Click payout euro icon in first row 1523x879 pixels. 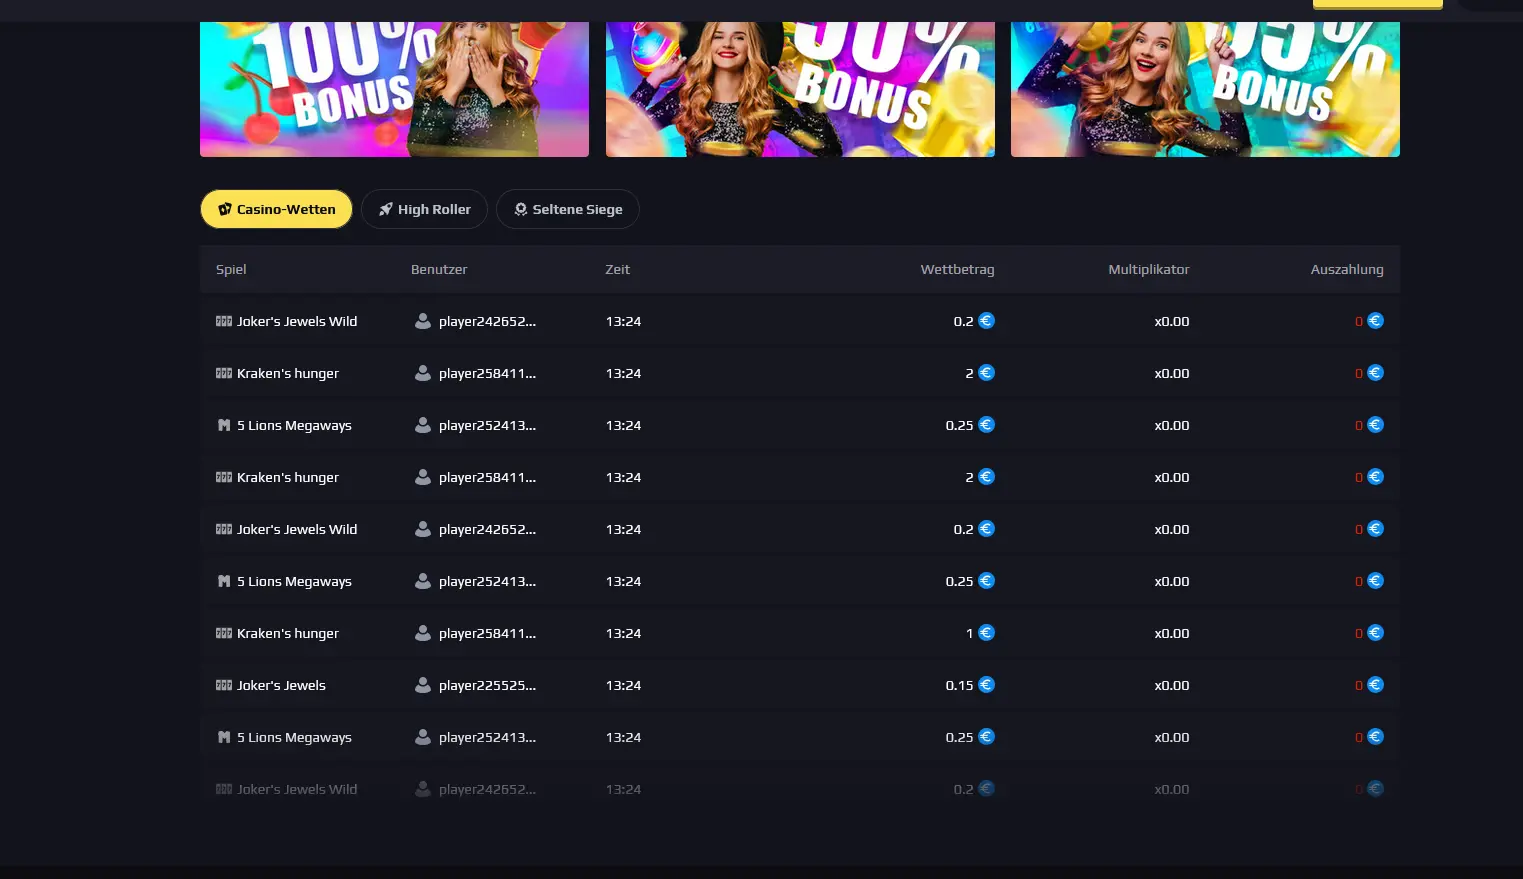coord(1375,321)
